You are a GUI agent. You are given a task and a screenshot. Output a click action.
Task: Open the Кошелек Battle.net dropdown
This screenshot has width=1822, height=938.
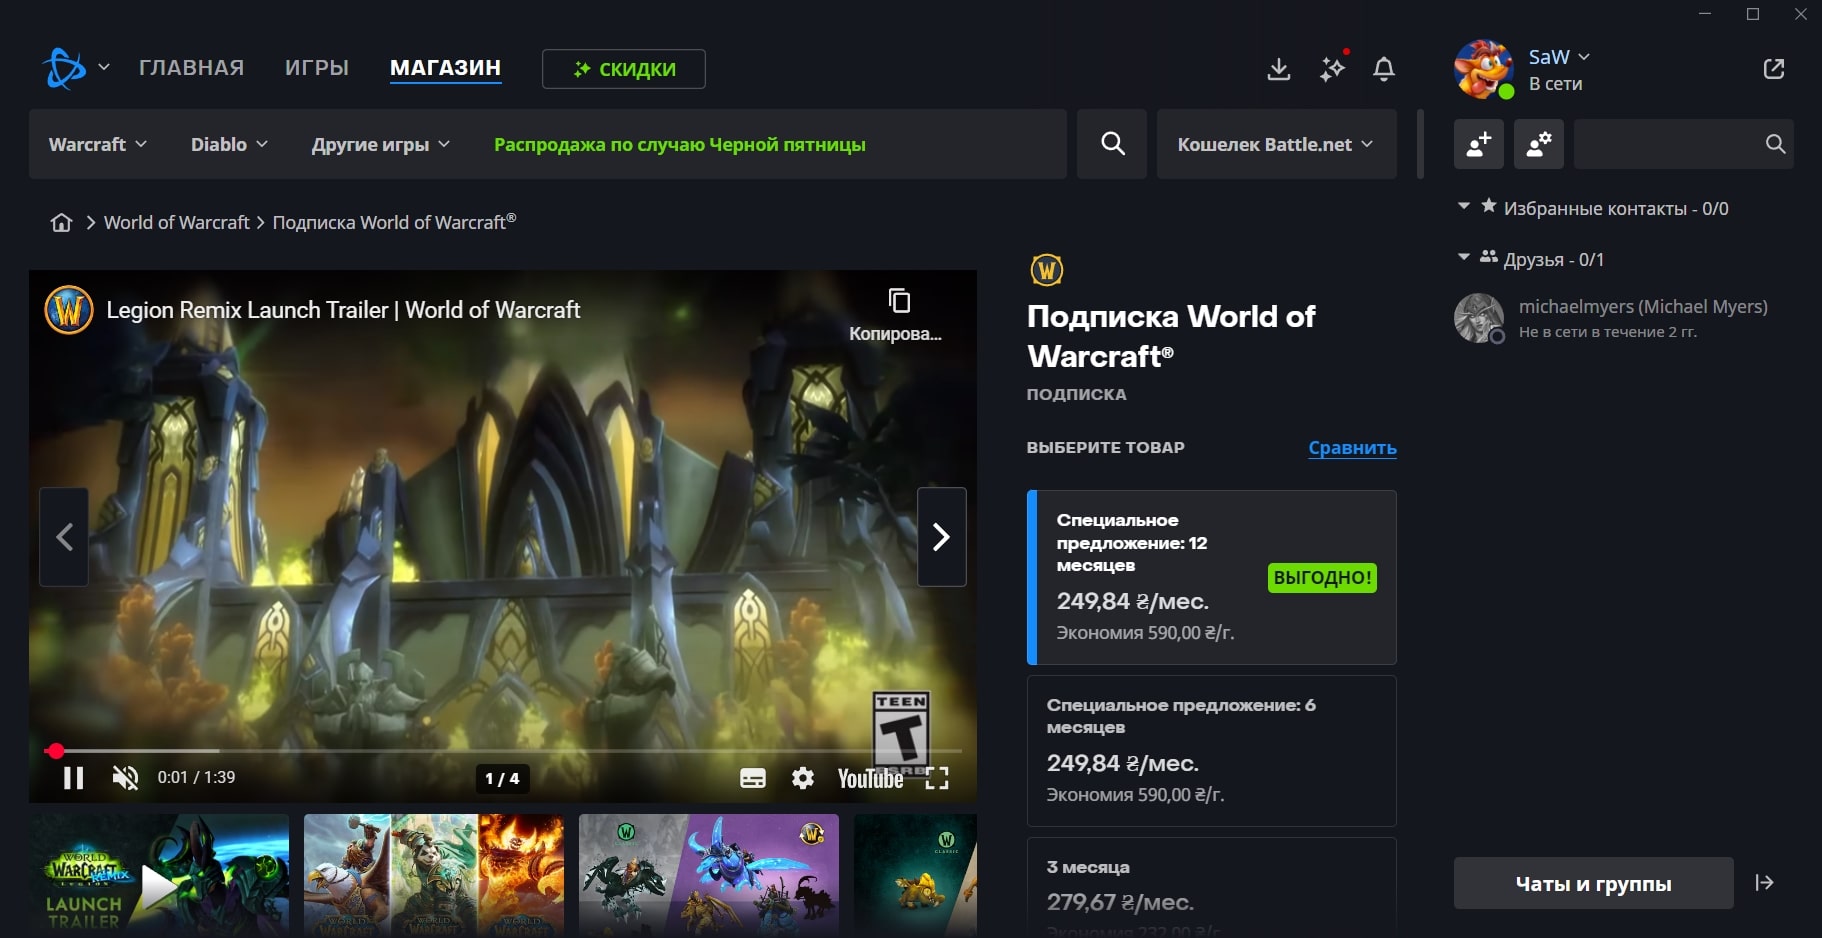(x=1275, y=144)
